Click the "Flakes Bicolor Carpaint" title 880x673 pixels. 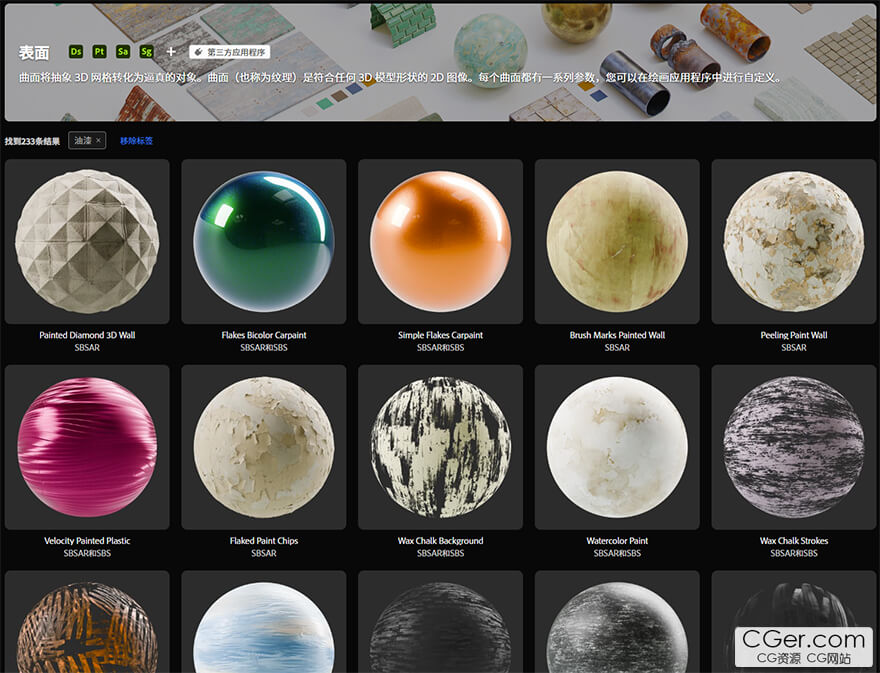click(264, 335)
